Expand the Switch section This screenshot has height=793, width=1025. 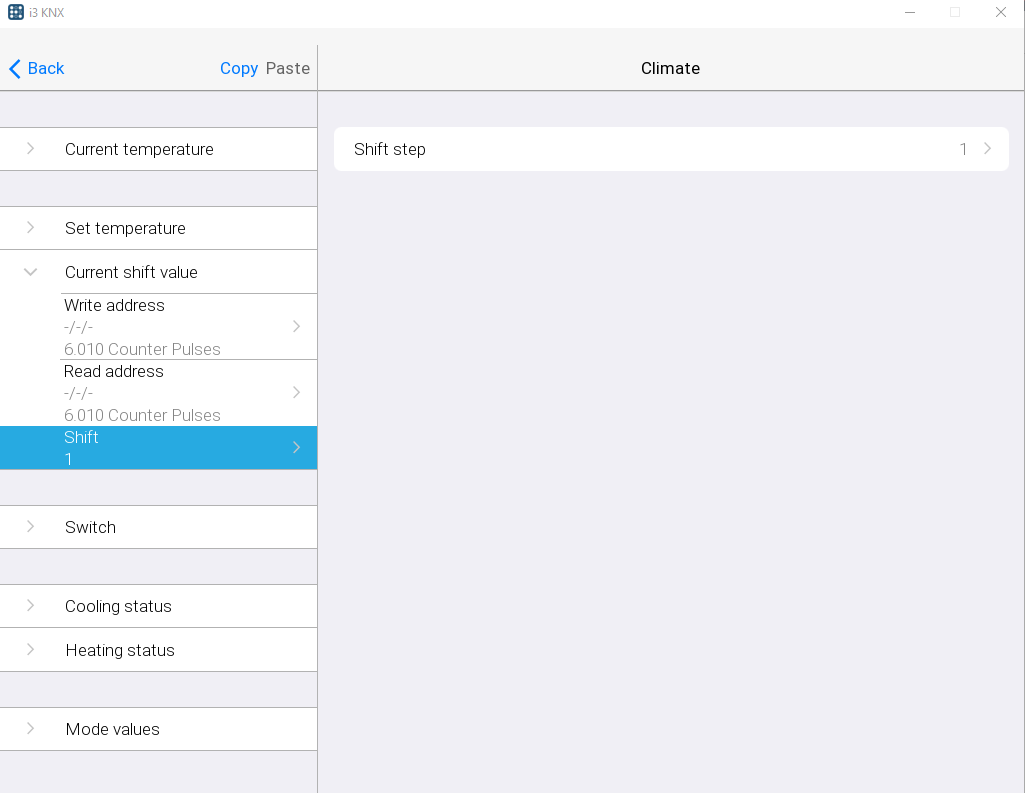90,527
